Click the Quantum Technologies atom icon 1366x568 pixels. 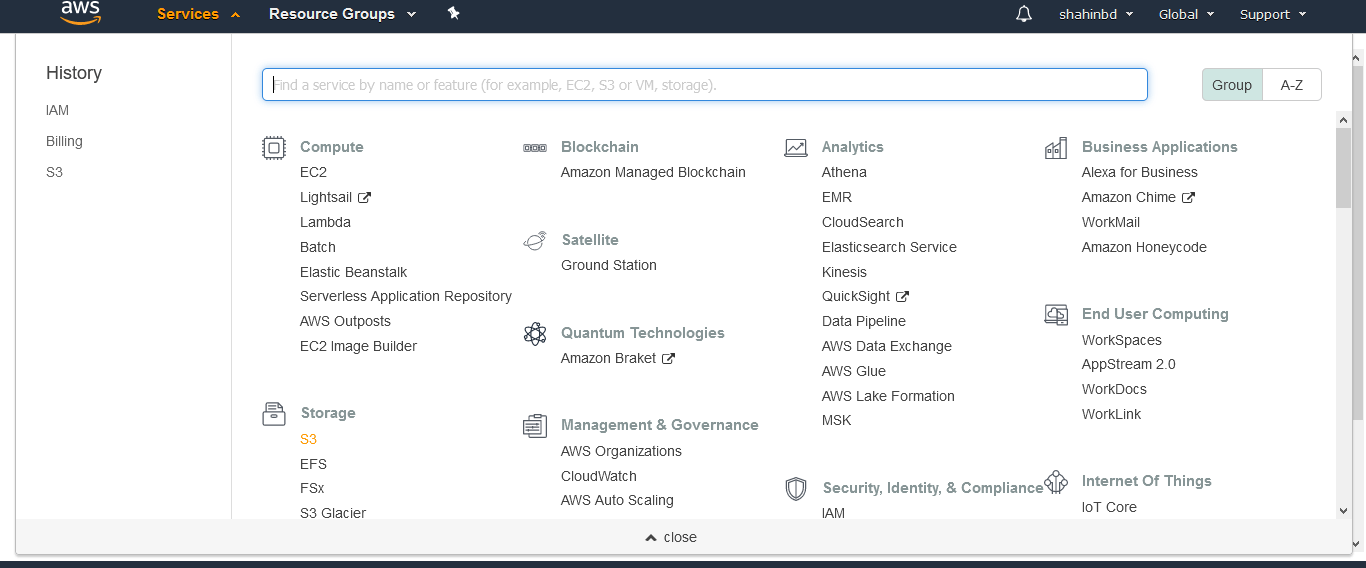(535, 334)
